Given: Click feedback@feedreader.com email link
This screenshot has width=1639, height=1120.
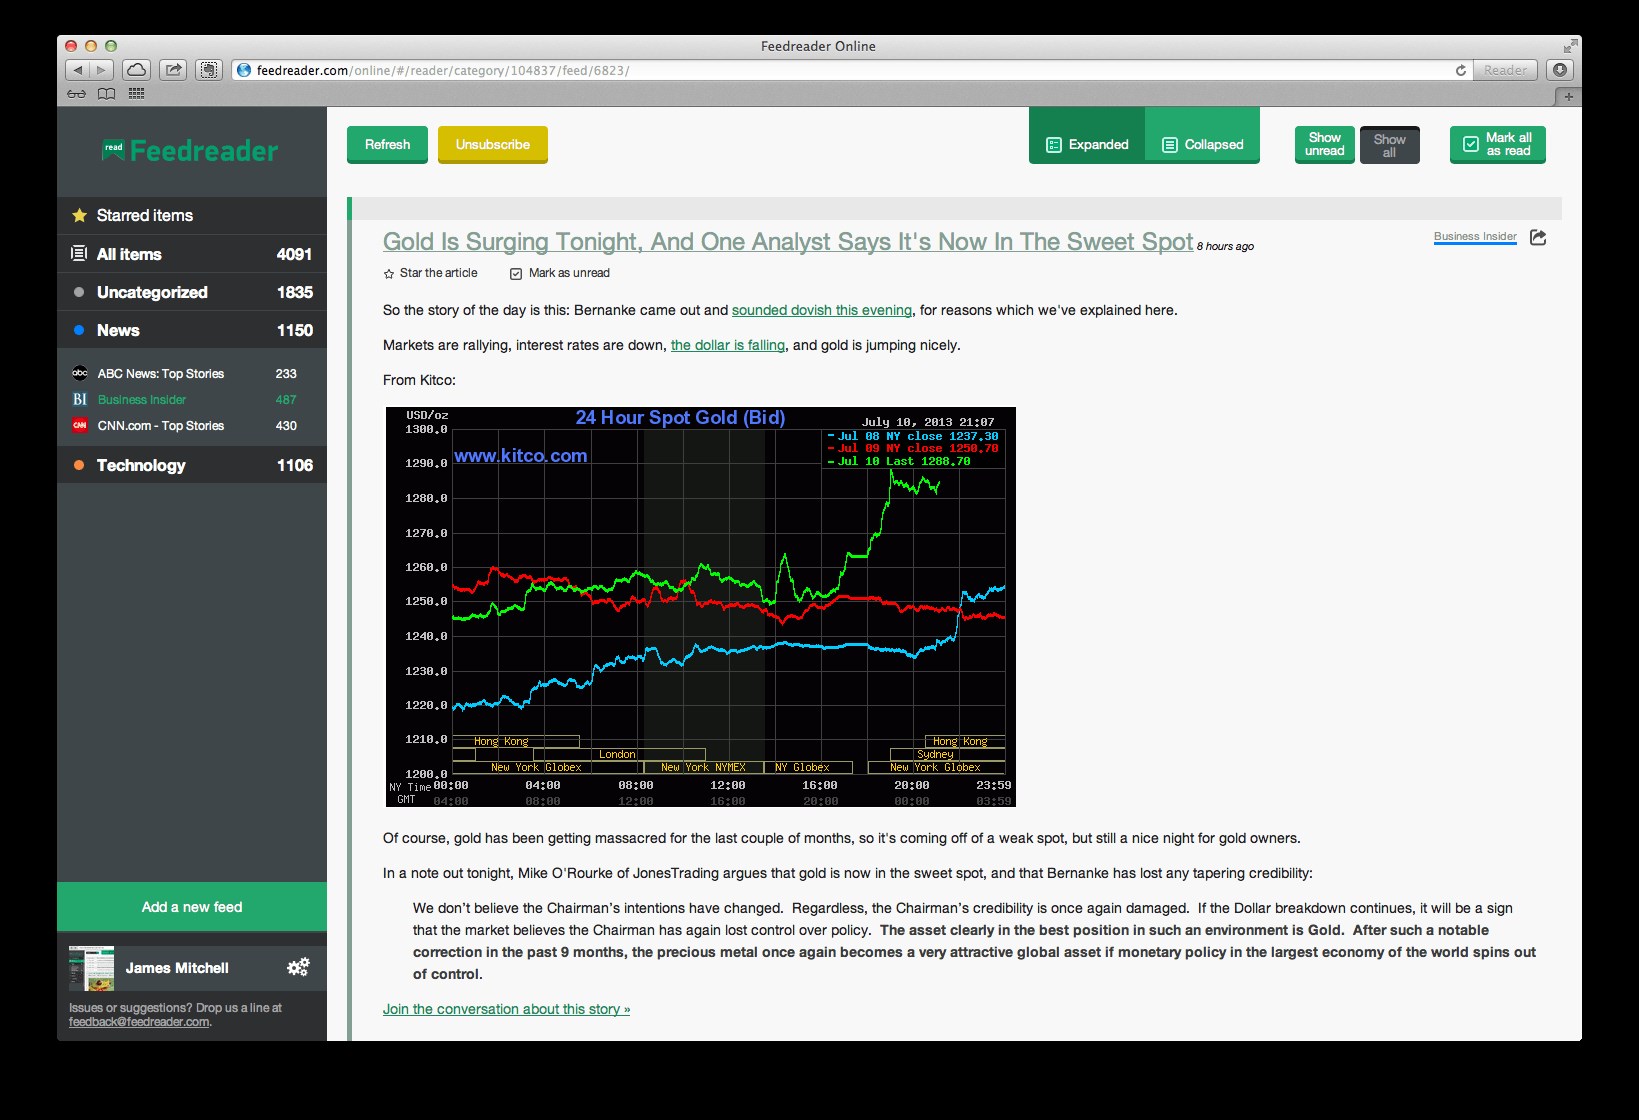Looking at the screenshot, I should pyautogui.click(x=139, y=1022).
